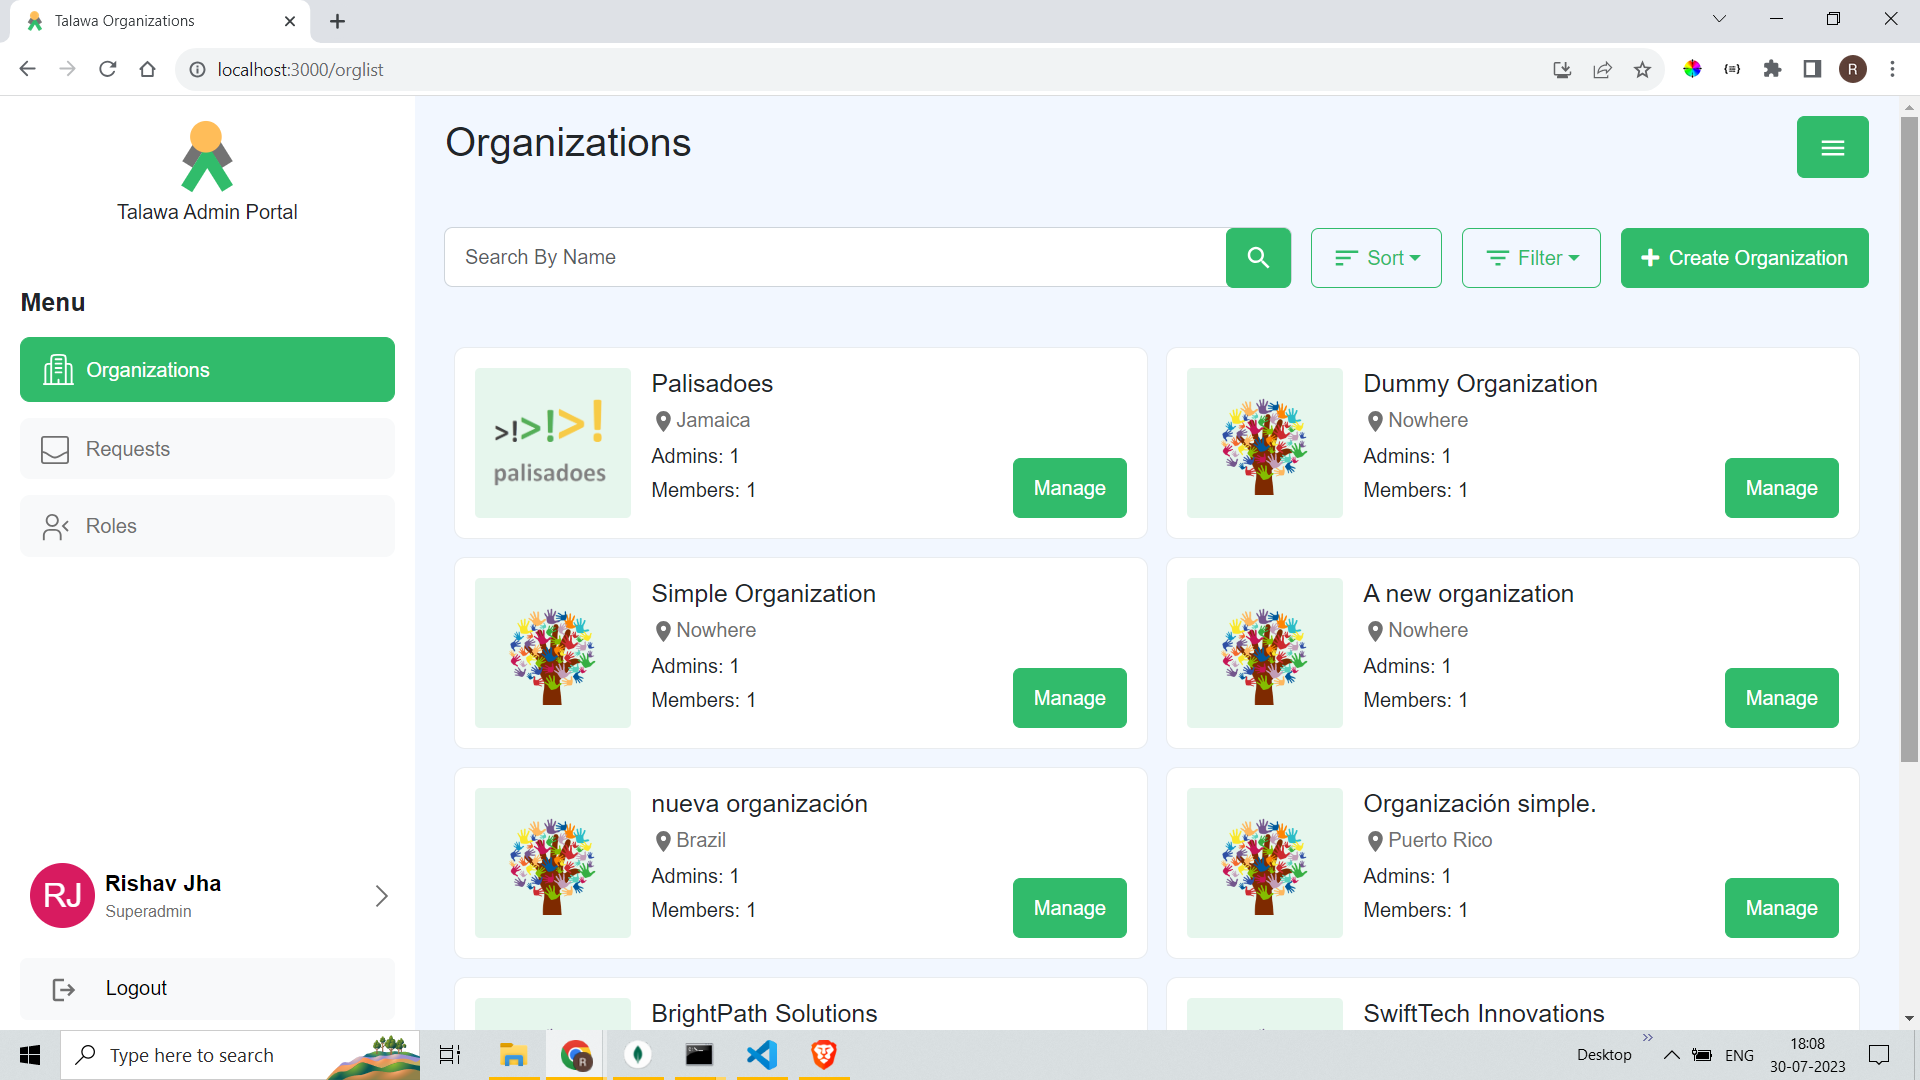
Task: Click the RJ avatar circle
Action: click(x=62, y=895)
